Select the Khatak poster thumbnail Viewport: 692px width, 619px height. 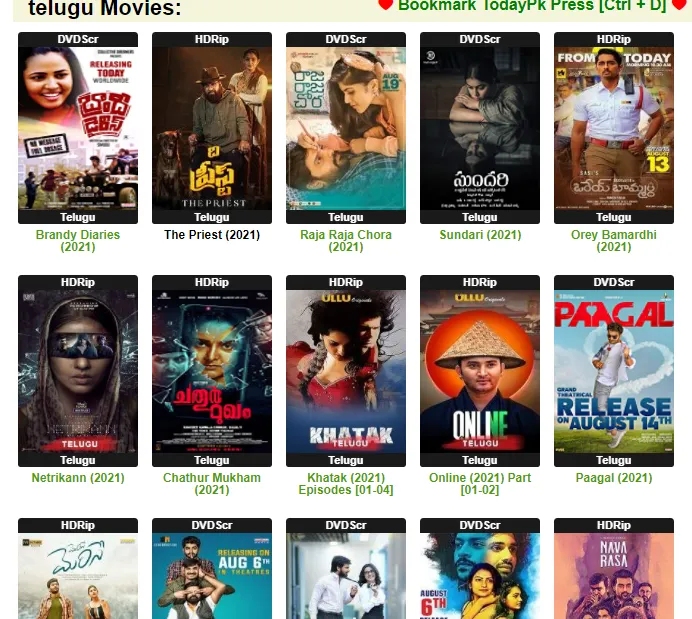(346, 371)
